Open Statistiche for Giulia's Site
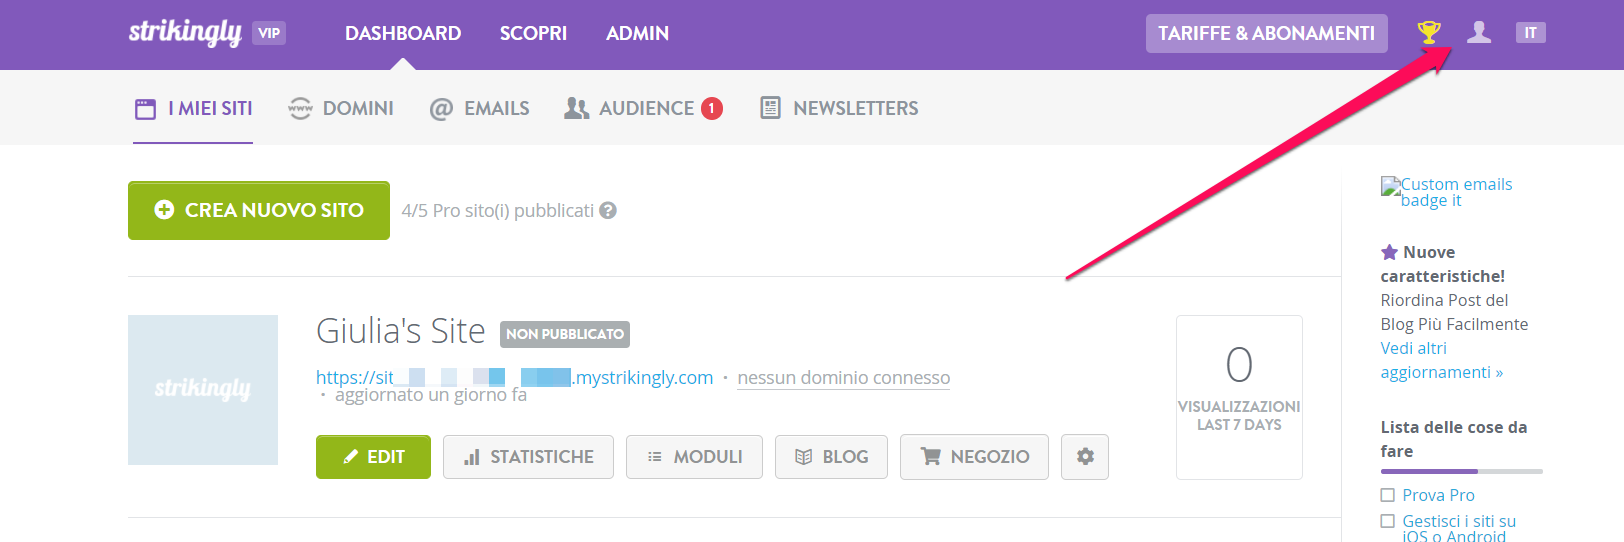The height and width of the screenshot is (542, 1624). point(528,457)
